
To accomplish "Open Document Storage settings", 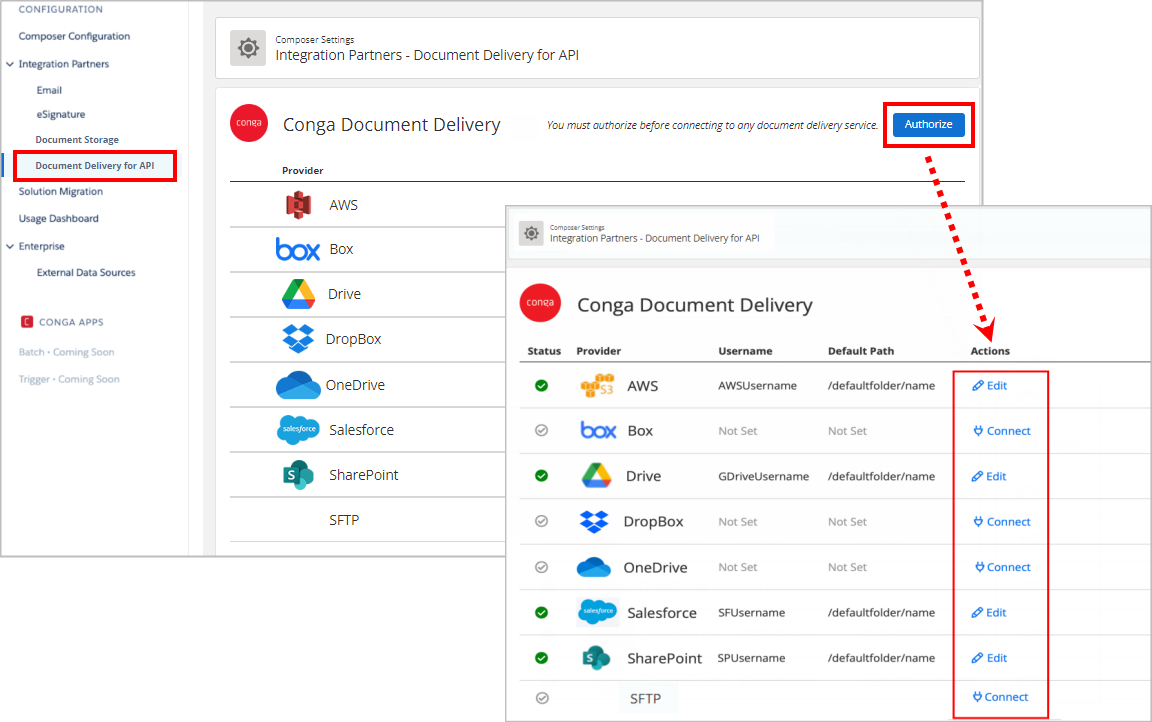I will 77,140.
